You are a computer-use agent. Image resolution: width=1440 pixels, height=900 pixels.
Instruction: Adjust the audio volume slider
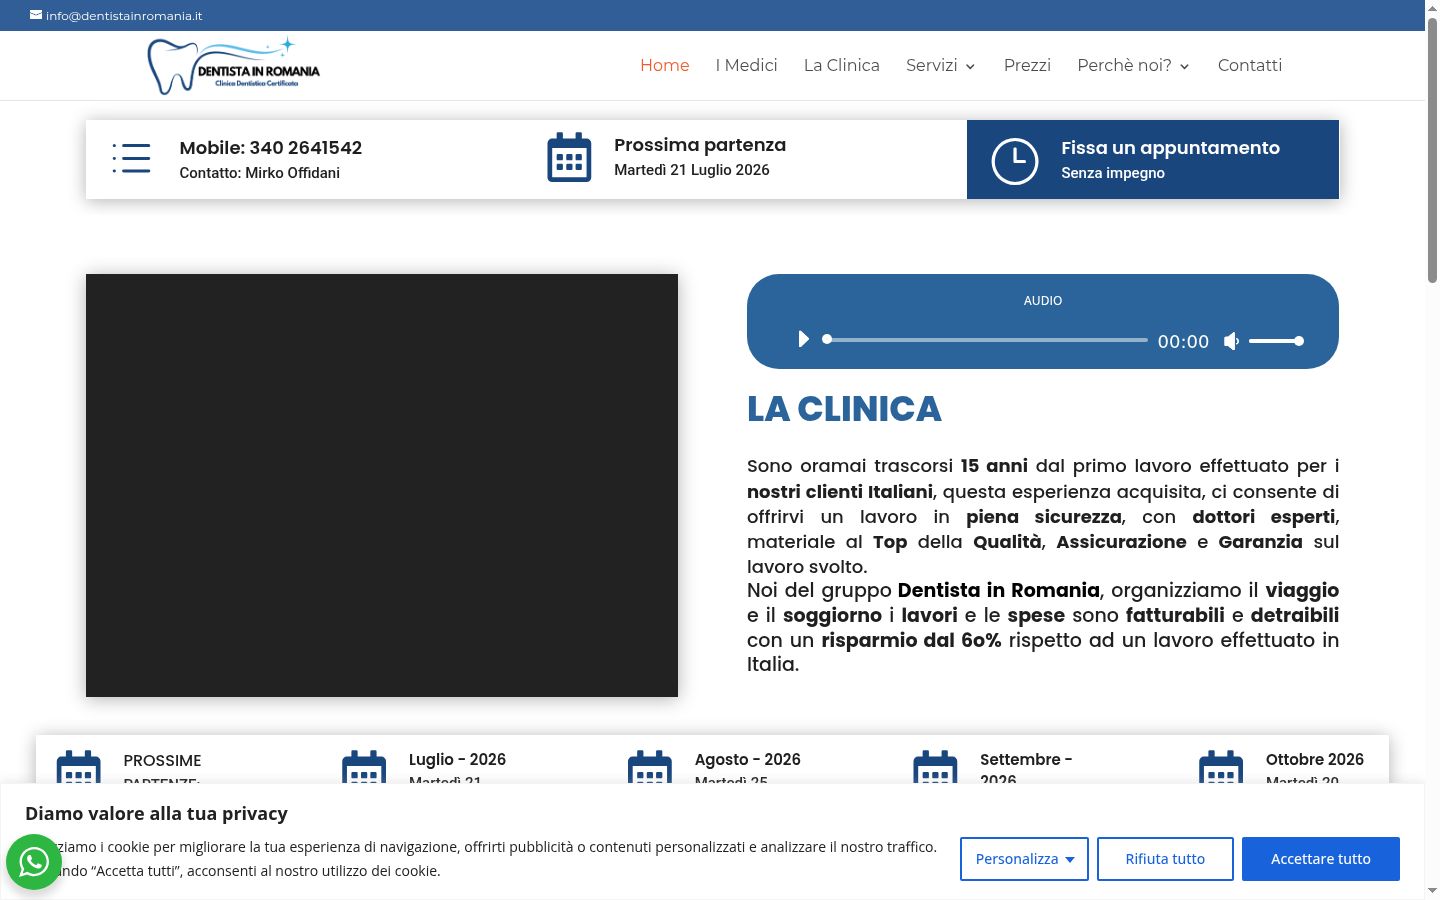(1276, 341)
